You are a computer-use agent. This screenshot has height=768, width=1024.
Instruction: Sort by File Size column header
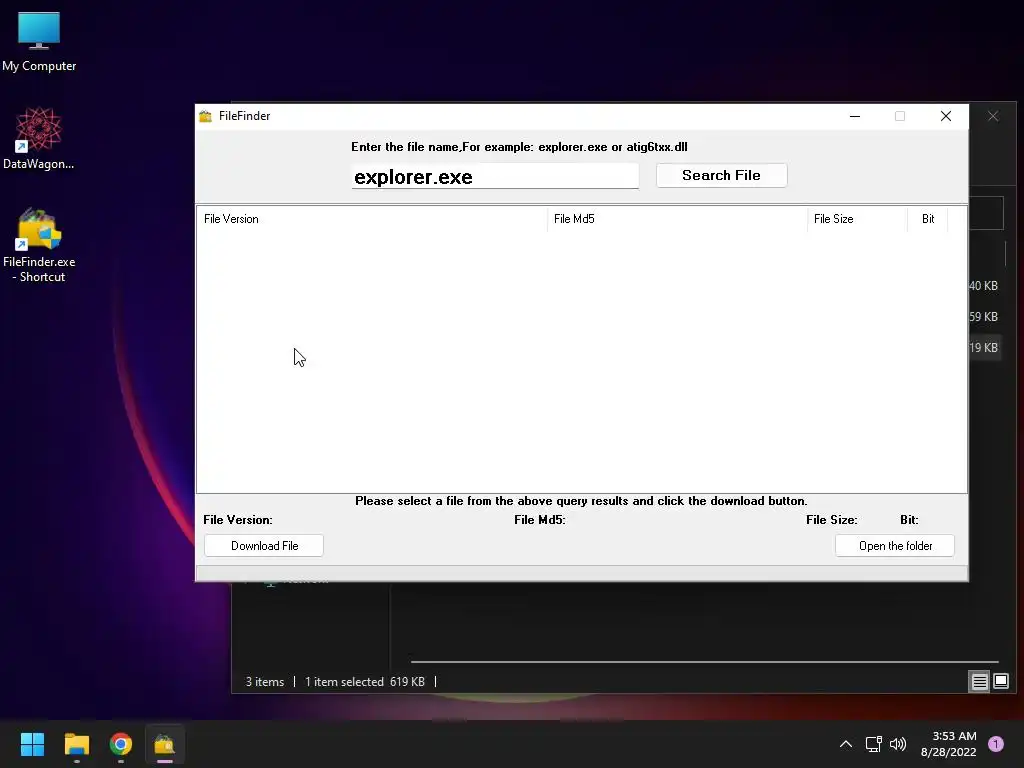(857, 219)
